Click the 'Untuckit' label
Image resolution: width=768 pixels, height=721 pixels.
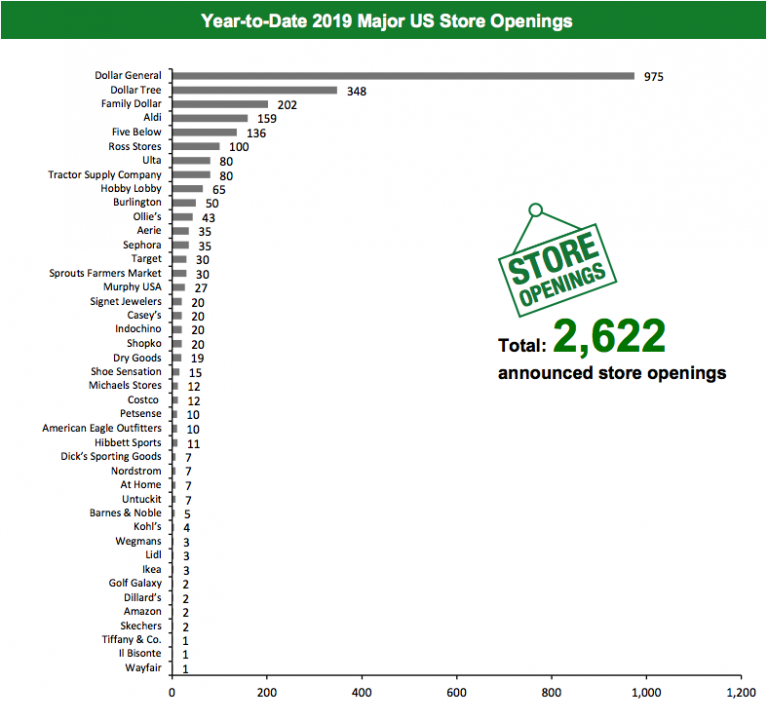[x=142, y=499]
